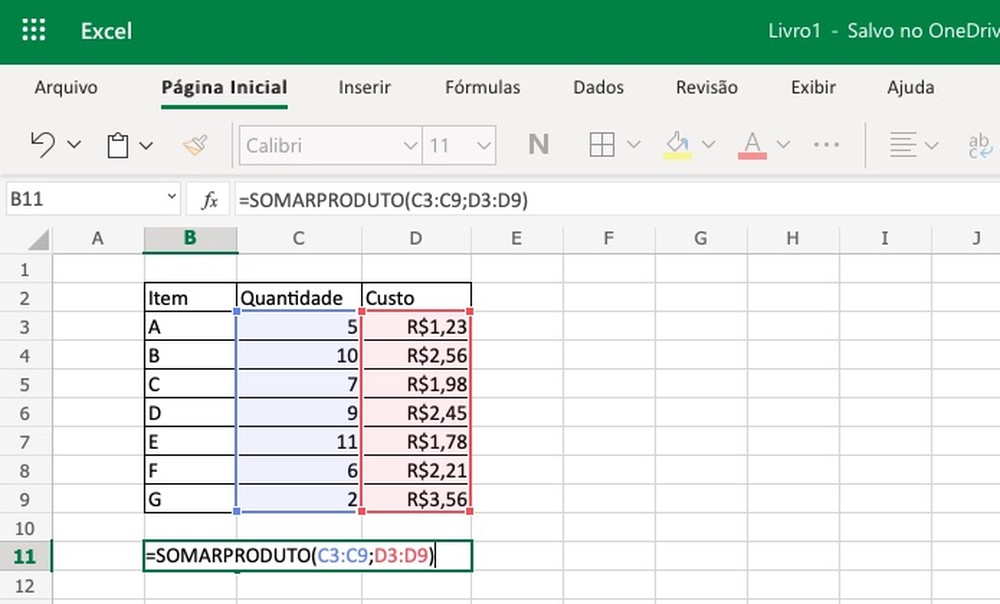Click the Undo icon
Viewport: 1000px width, 604px height.
click(x=42, y=144)
